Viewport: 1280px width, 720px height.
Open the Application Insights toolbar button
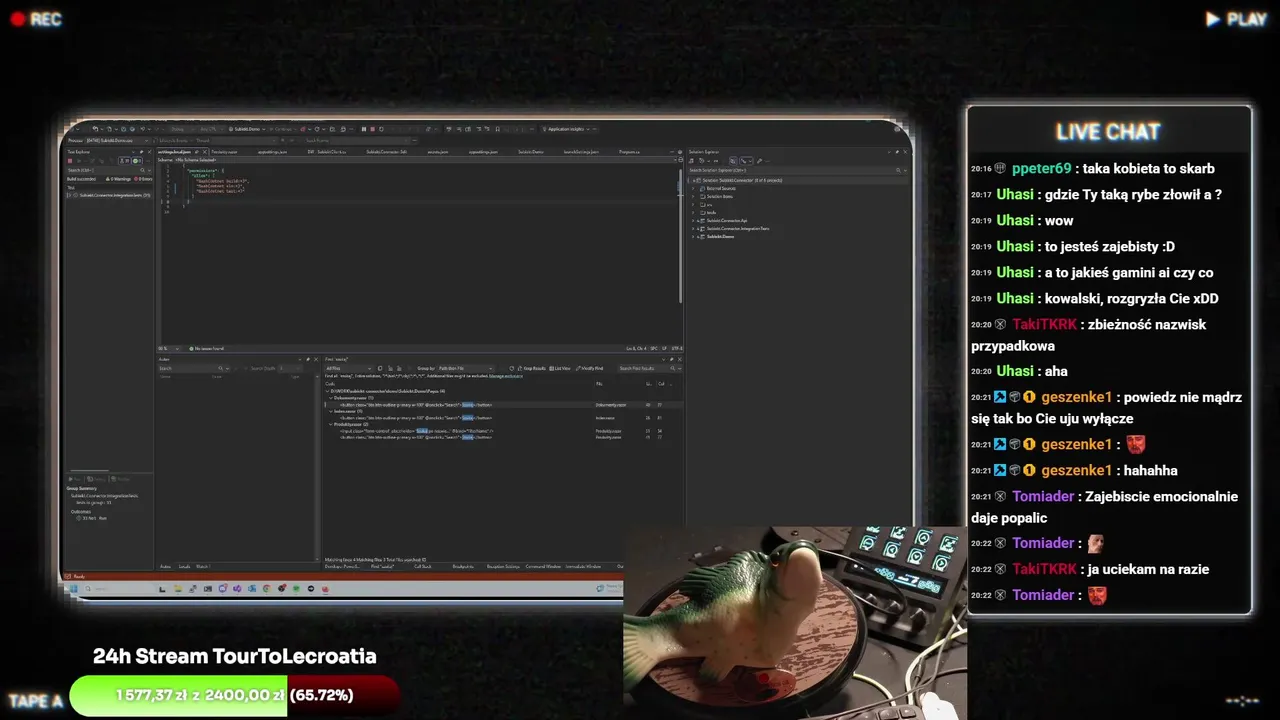[x=565, y=129]
